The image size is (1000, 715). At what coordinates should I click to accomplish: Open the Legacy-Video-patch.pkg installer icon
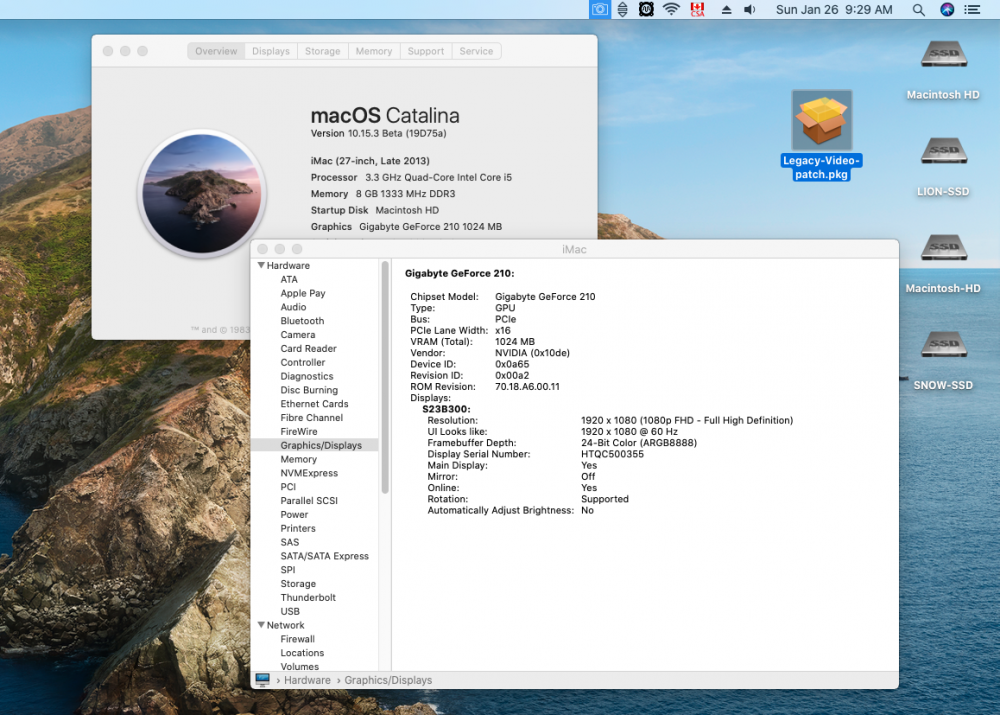click(821, 121)
